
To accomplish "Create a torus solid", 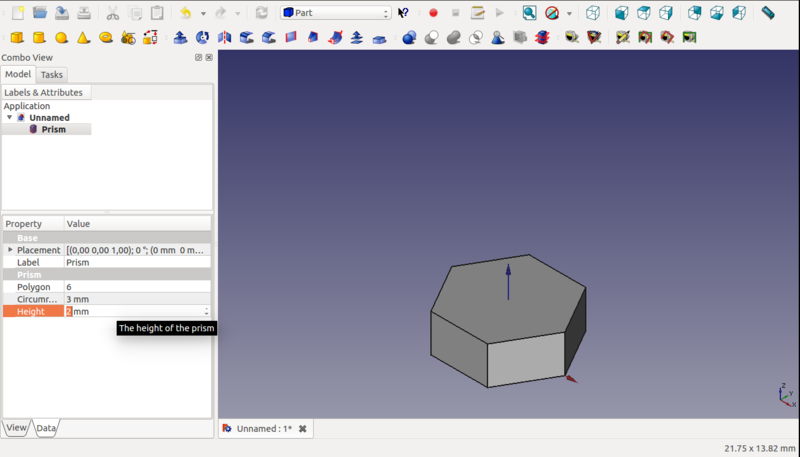I will tap(105, 38).
